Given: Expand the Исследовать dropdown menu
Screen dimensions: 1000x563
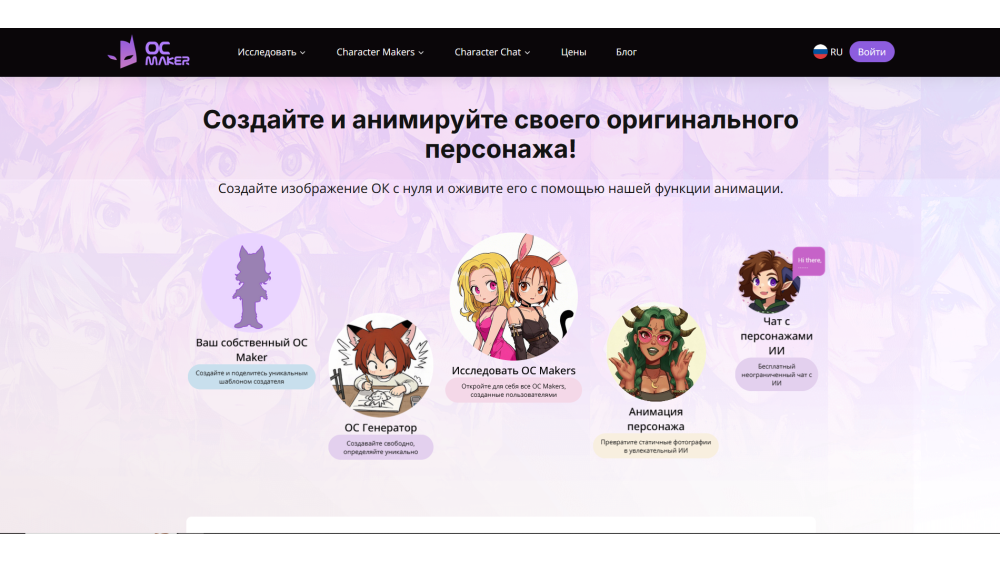Looking at the screenshot, I should pos(271,52).
